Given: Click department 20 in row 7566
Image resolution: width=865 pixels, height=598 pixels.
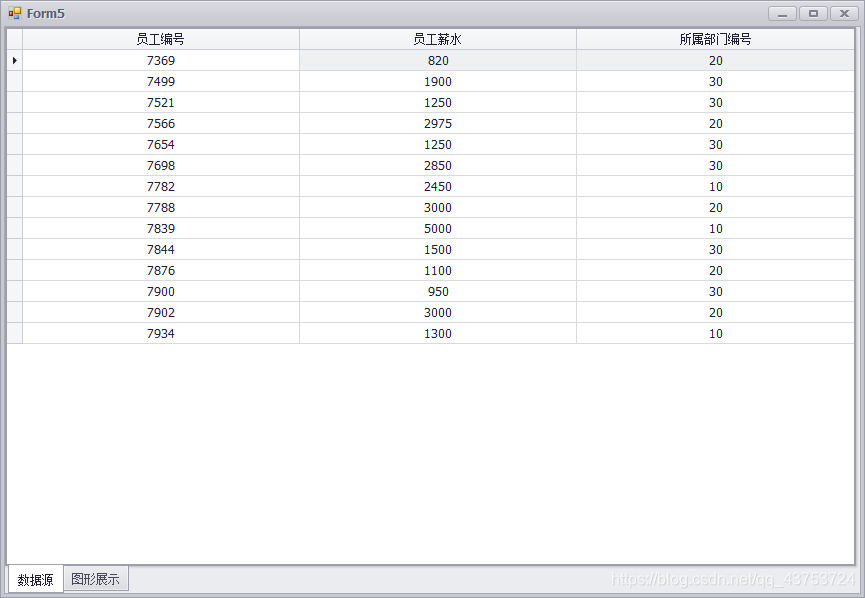Looking at the screenshot, I should click(x=715, y=123).
